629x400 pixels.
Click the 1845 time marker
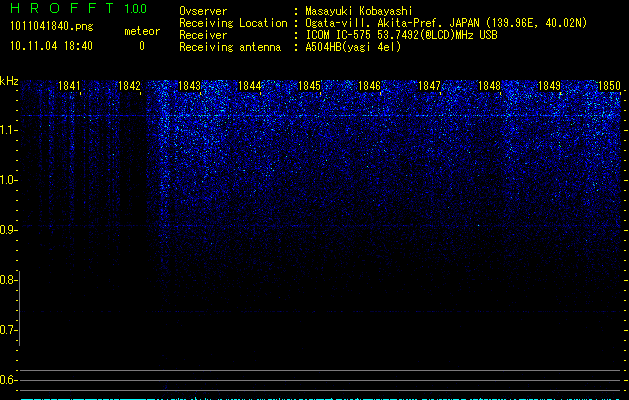[x=309, y=86]
